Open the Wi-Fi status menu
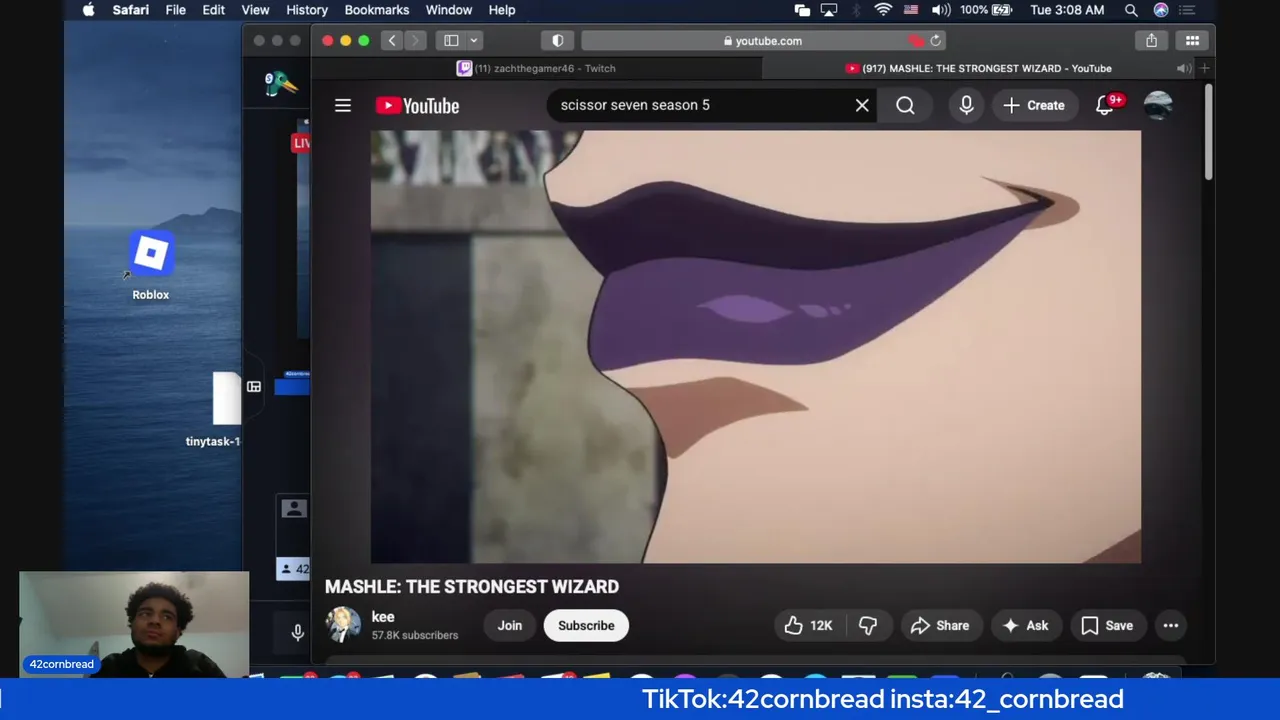The height and width of the screenshot is (720, 1280). pyautogui.click(x=883, y=10)
